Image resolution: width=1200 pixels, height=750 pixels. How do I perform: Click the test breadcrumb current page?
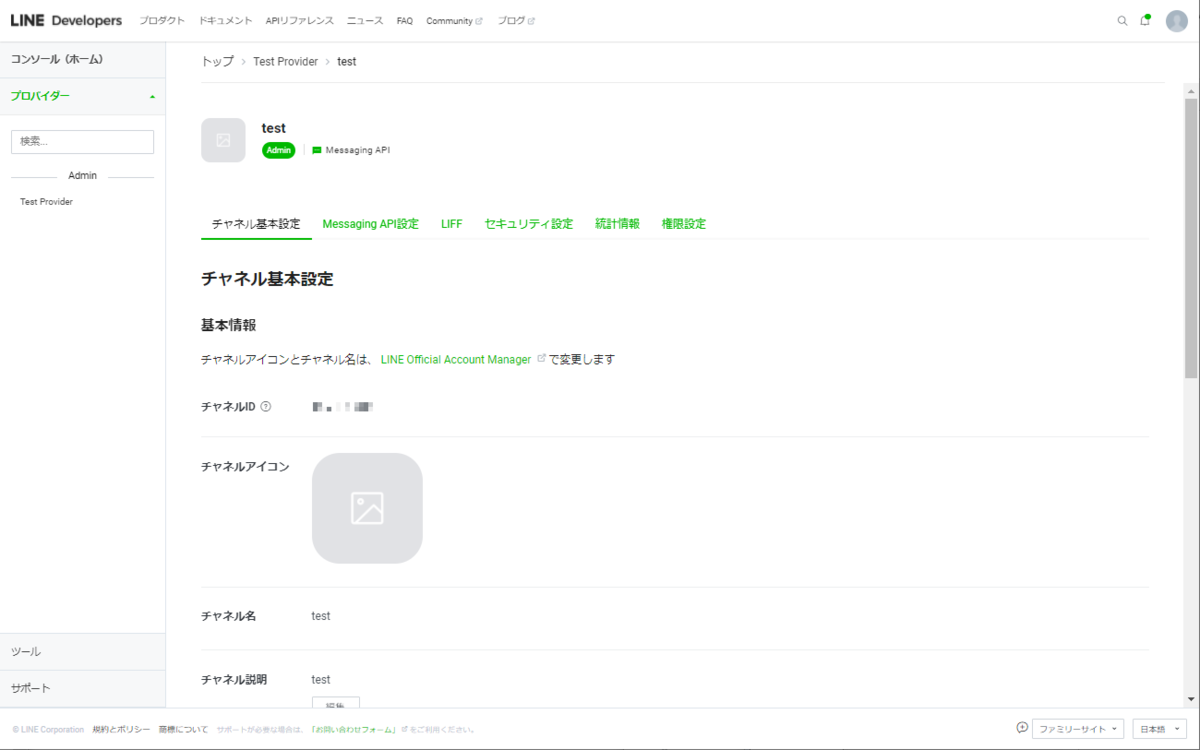(347, 62)
